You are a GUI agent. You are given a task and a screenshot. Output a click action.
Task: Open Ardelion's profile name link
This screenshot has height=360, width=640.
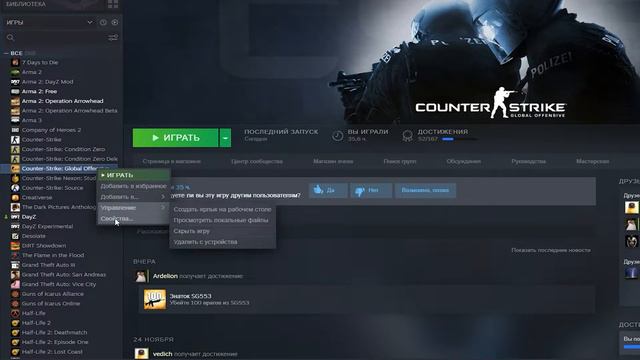(165, 276)
